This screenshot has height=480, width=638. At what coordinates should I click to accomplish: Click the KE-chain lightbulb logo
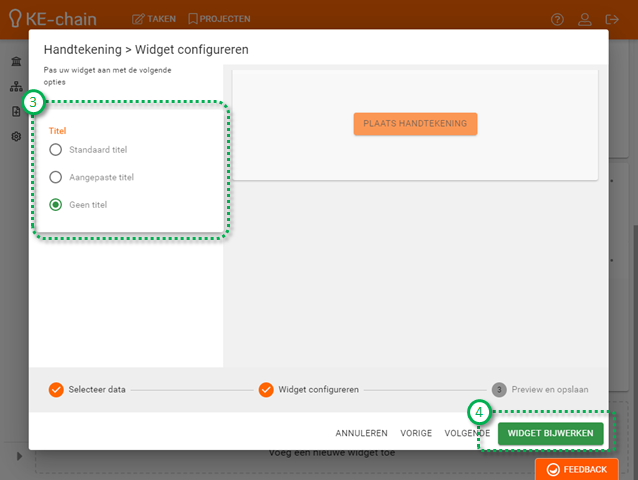[x=15, y=18]
